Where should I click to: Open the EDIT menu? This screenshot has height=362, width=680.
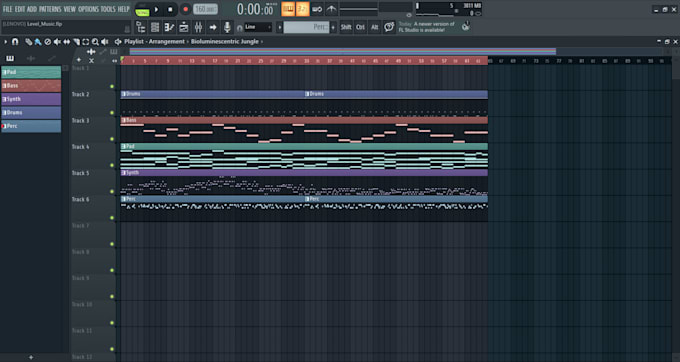coord(20,9)
